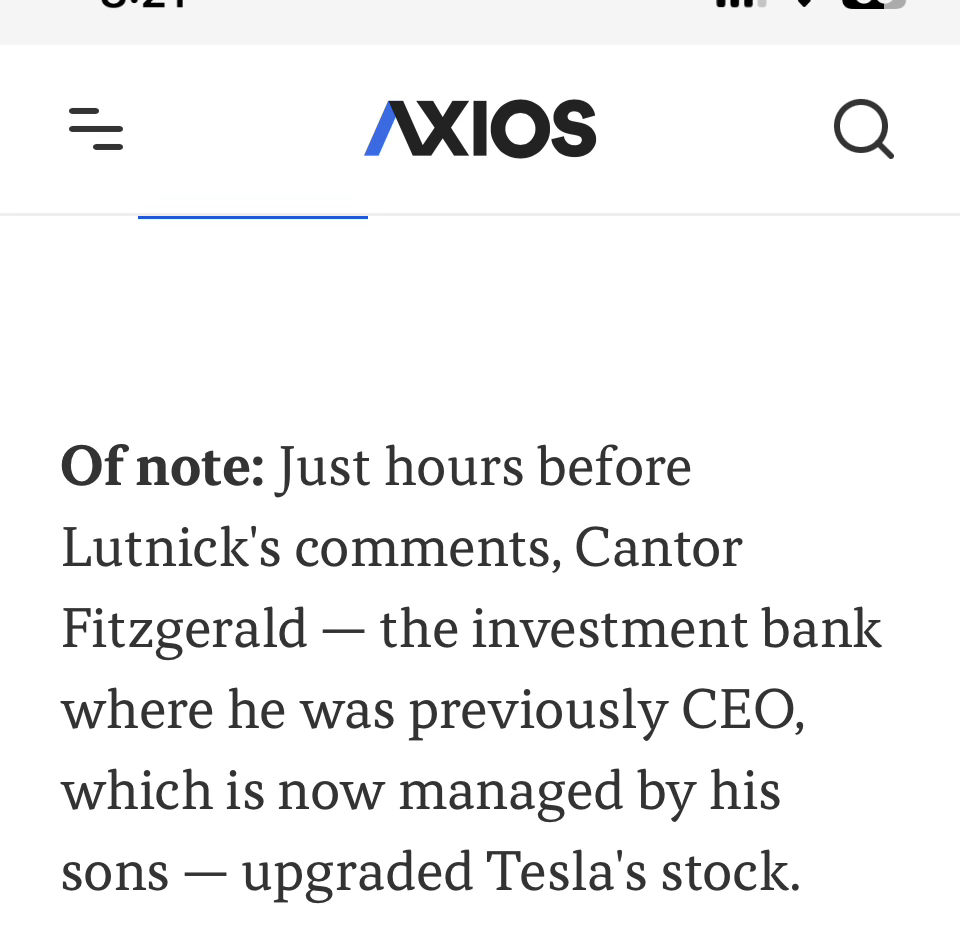Tap the blue reading progress bar

[x=252, y=215]
